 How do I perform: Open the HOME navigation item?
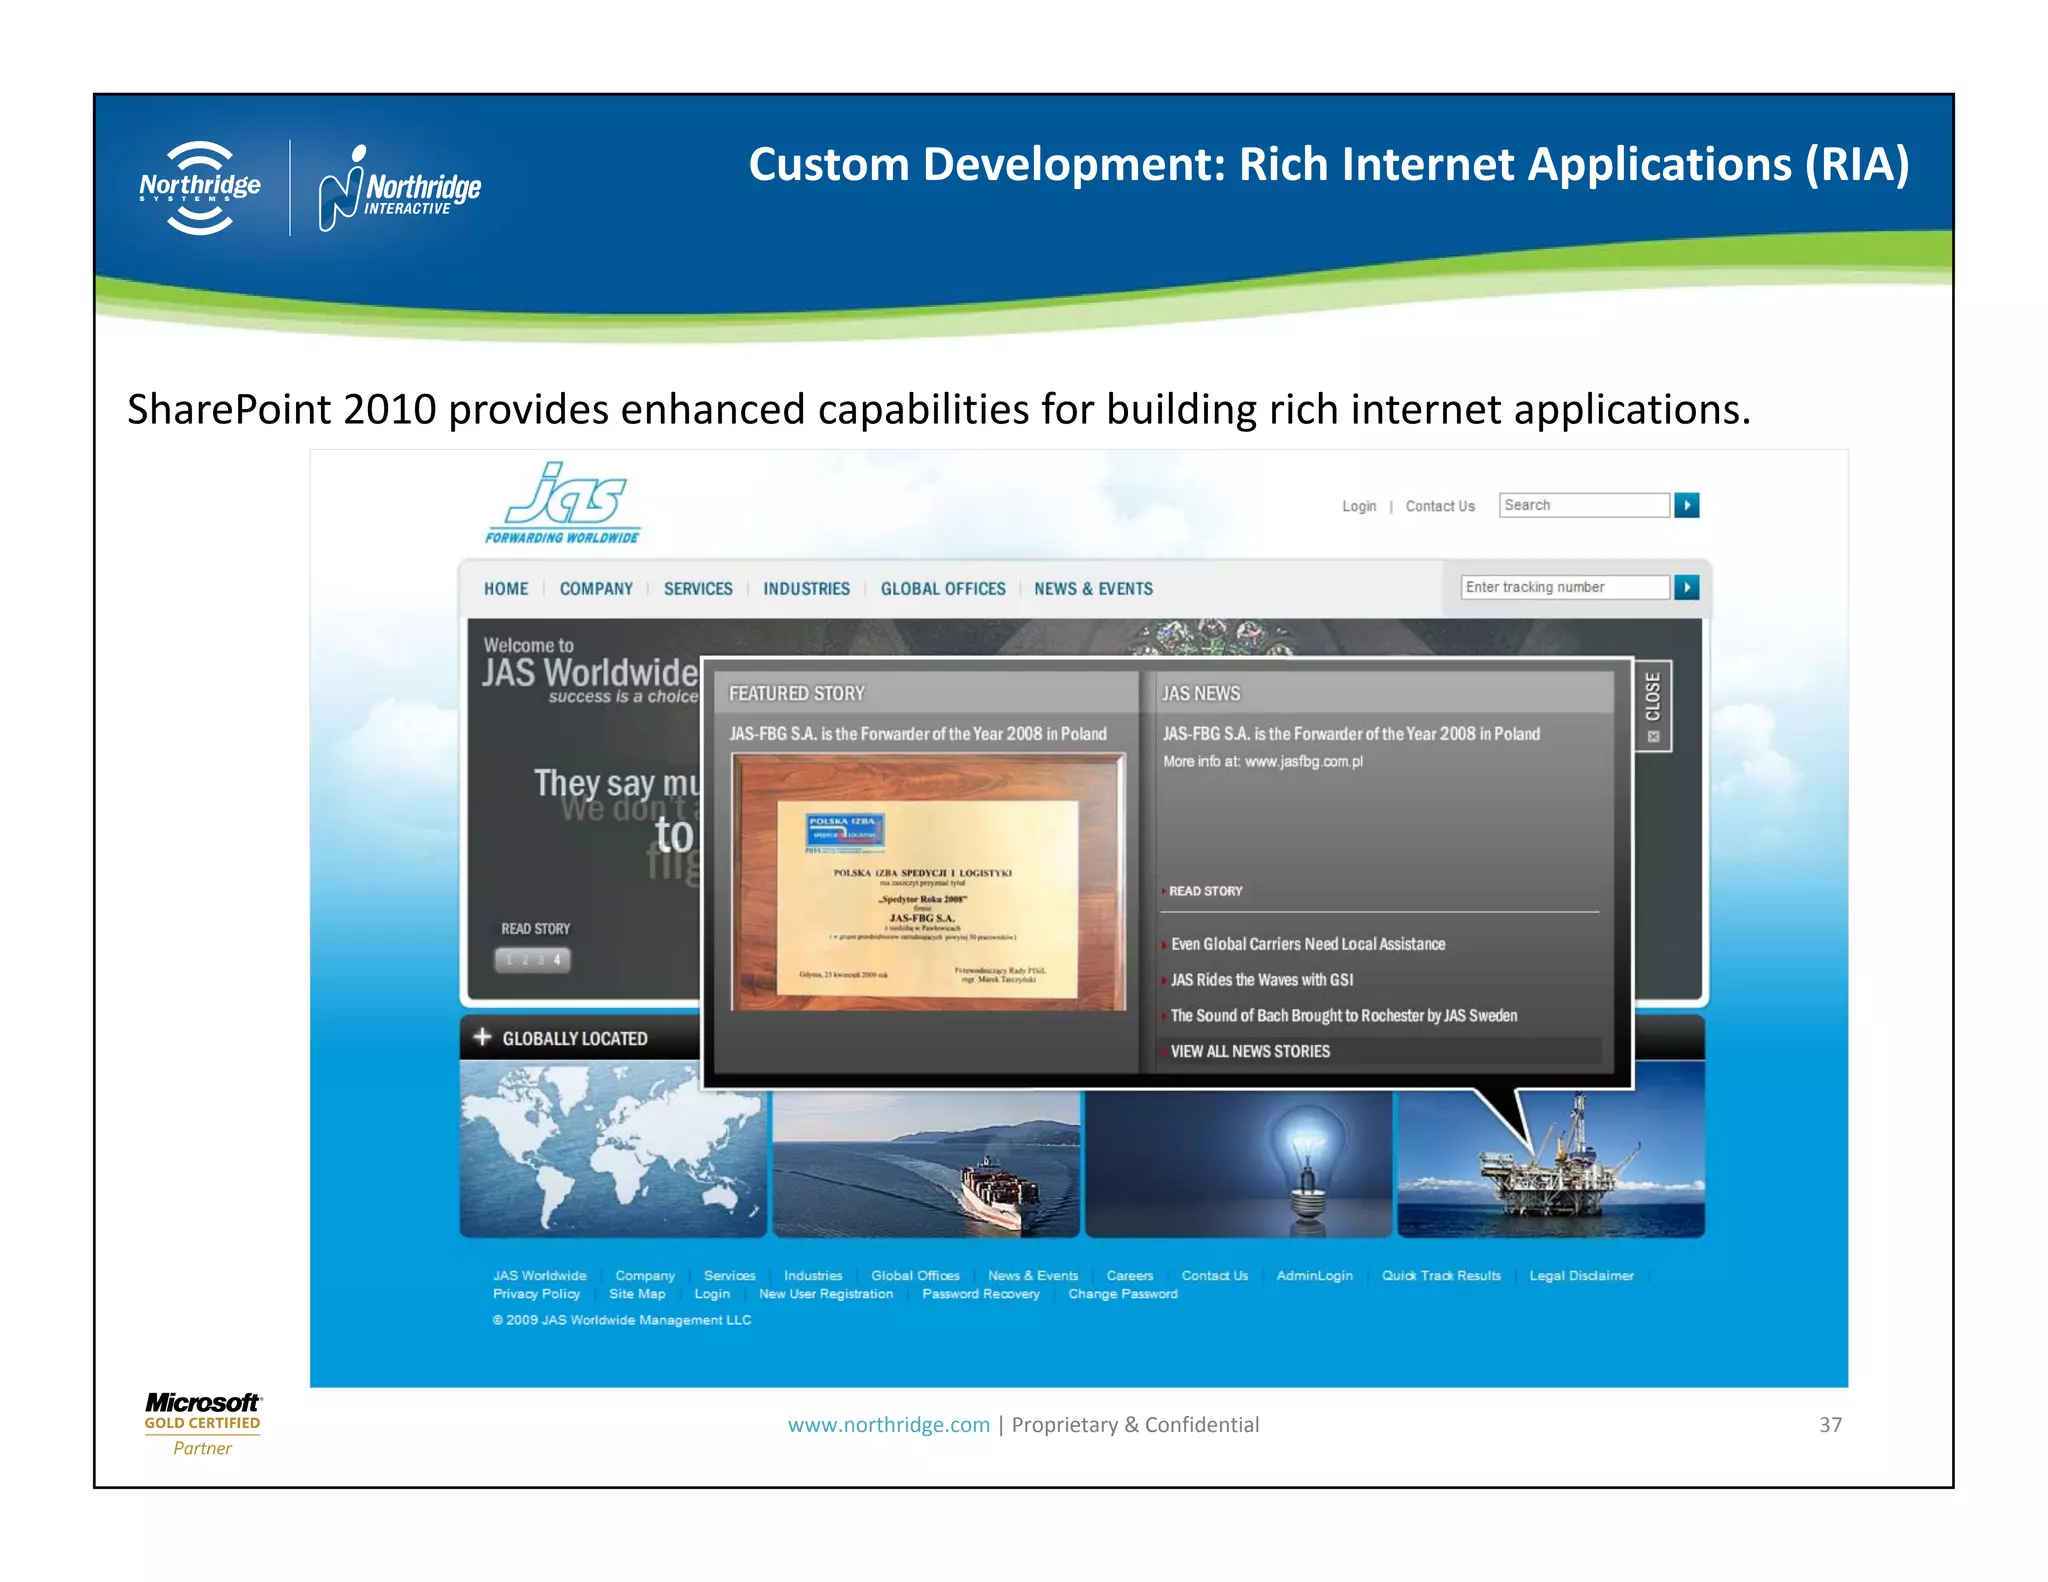(x=506, y=589)
